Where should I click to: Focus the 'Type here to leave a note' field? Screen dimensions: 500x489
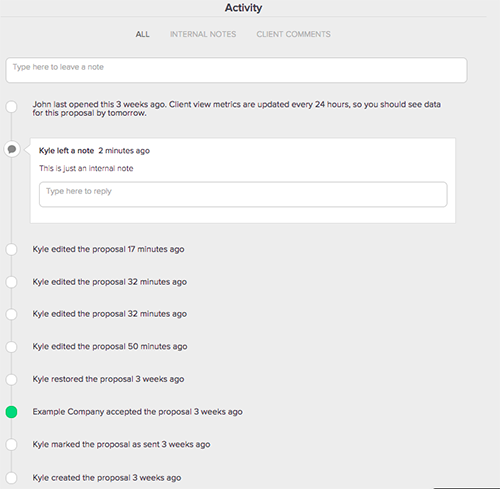[x=236, y=70]
